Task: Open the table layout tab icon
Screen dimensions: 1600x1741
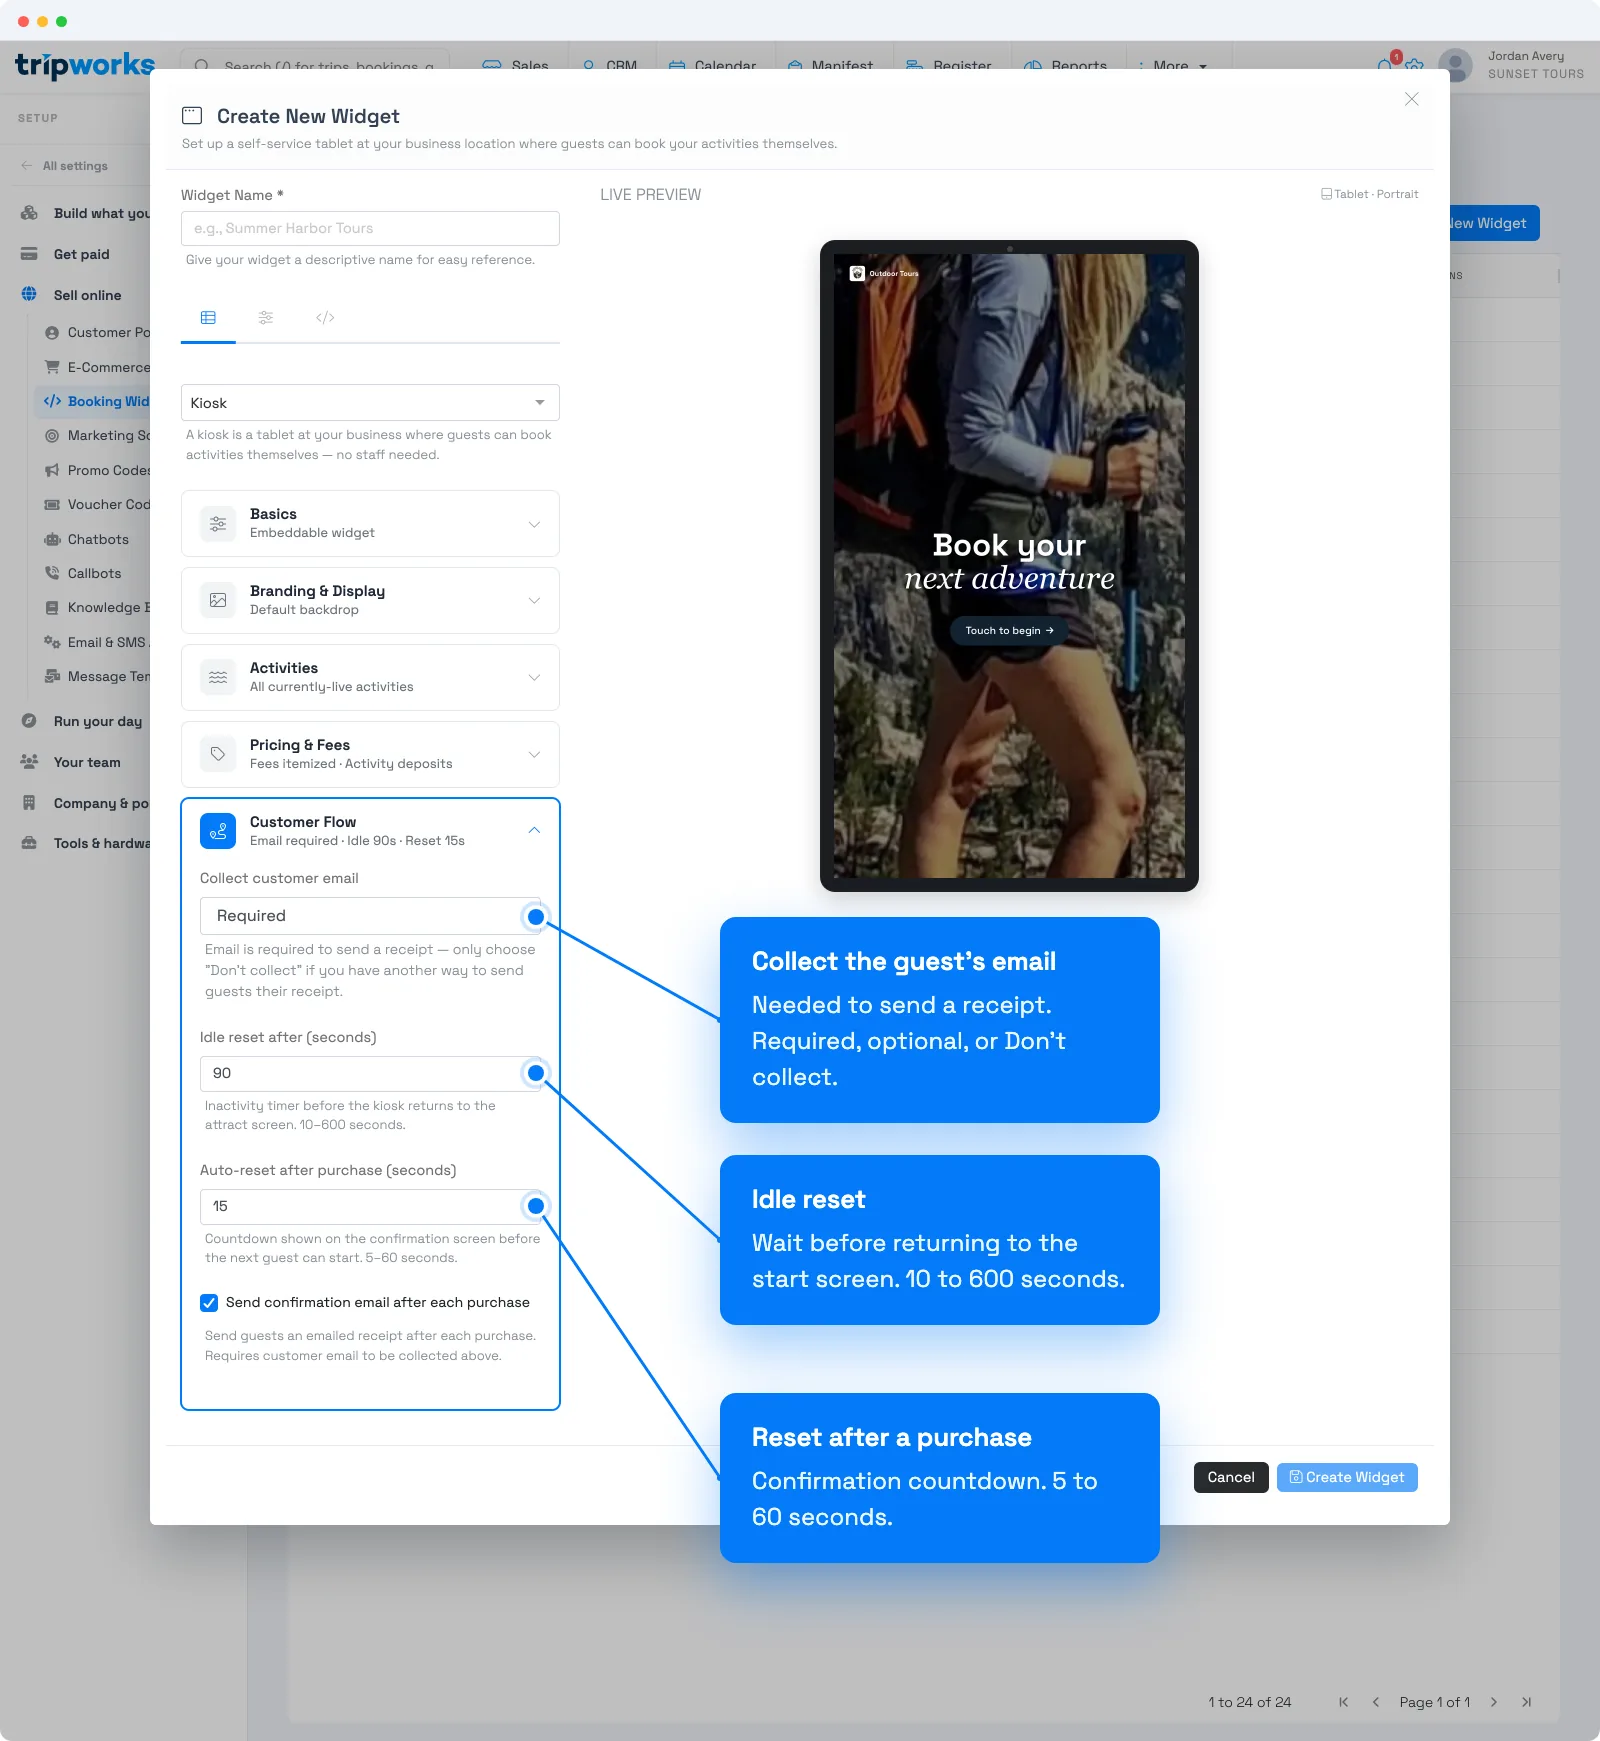Action: (208, 318)
